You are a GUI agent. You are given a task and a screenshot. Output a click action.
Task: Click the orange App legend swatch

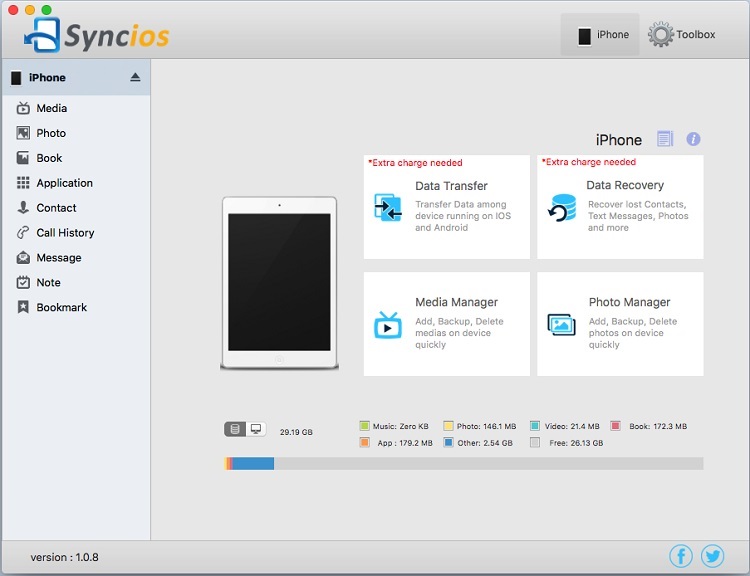pos(364,443)
